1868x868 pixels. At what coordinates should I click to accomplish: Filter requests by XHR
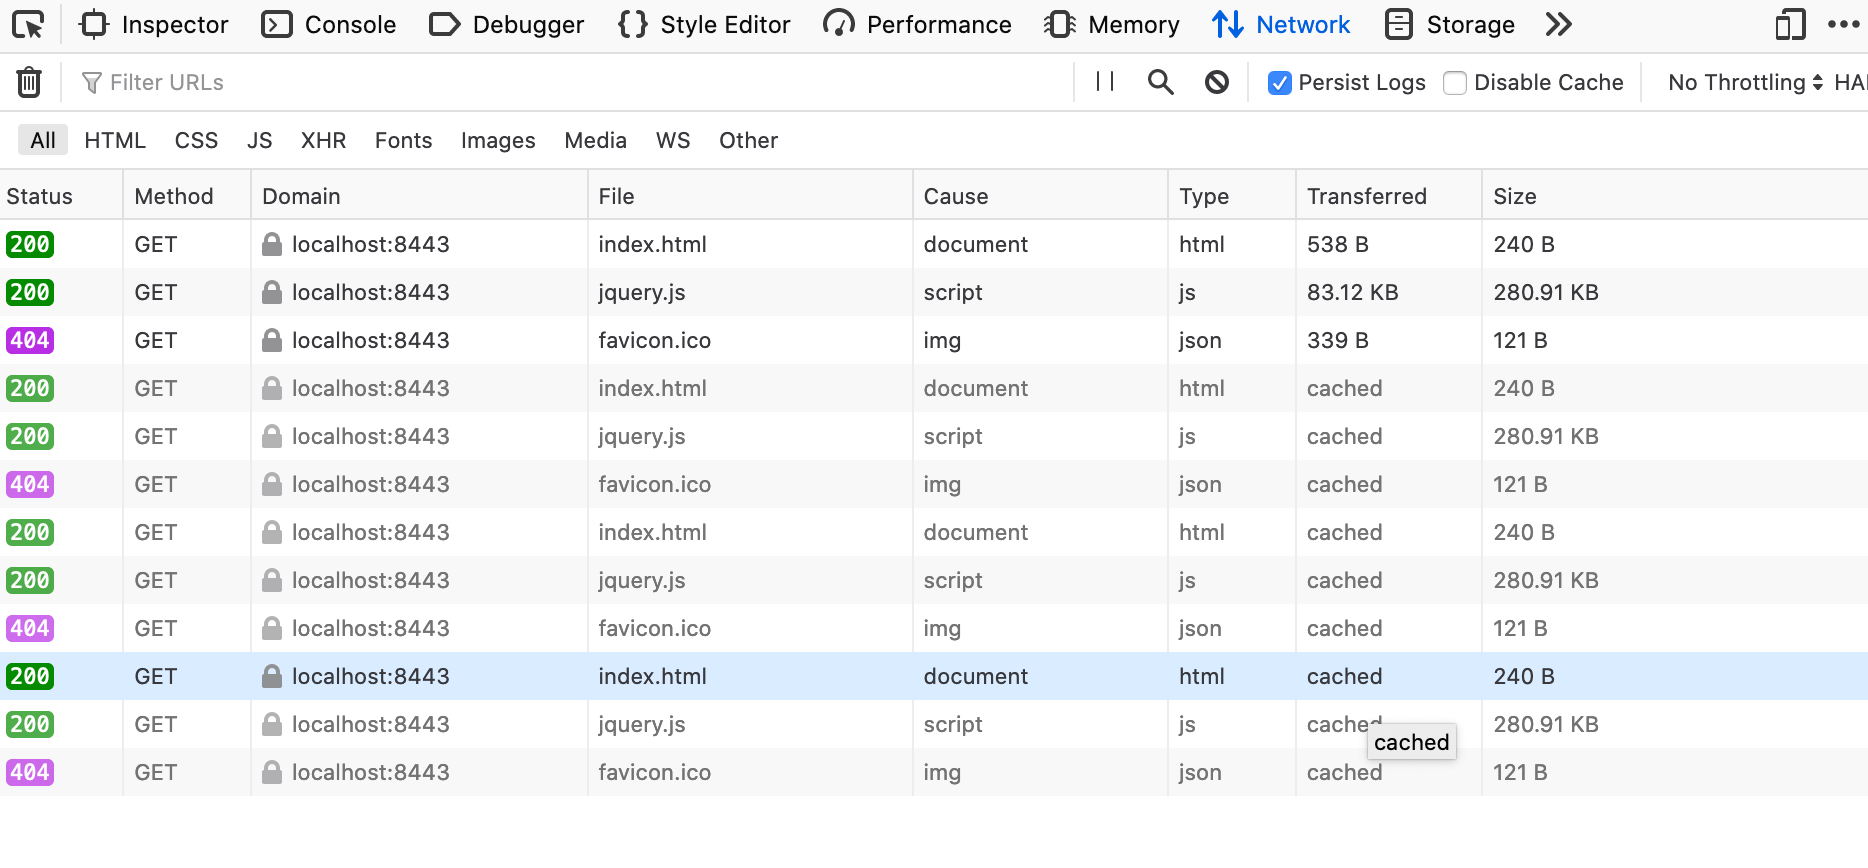(323, 140)
